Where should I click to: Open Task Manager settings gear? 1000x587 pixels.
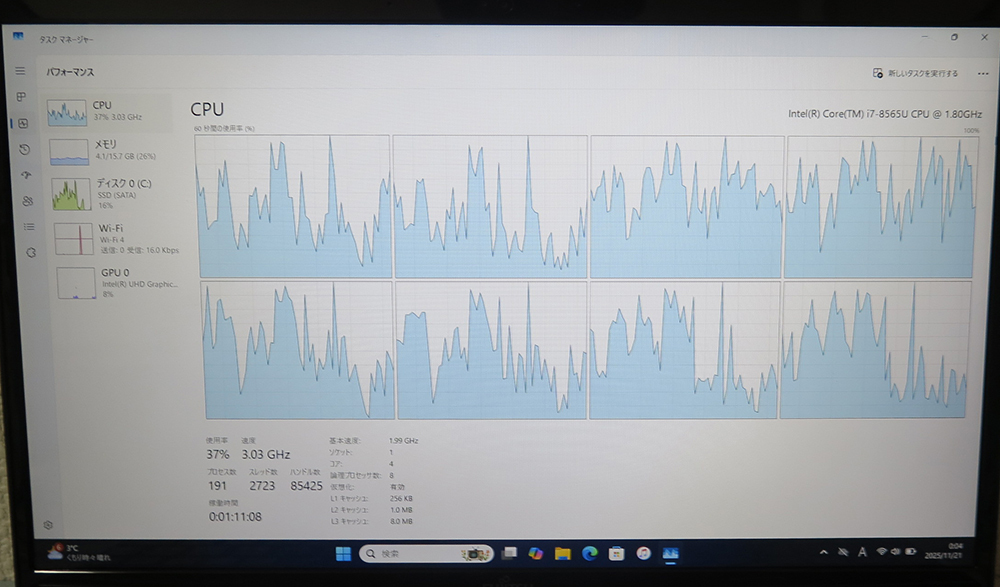point(48,525)
